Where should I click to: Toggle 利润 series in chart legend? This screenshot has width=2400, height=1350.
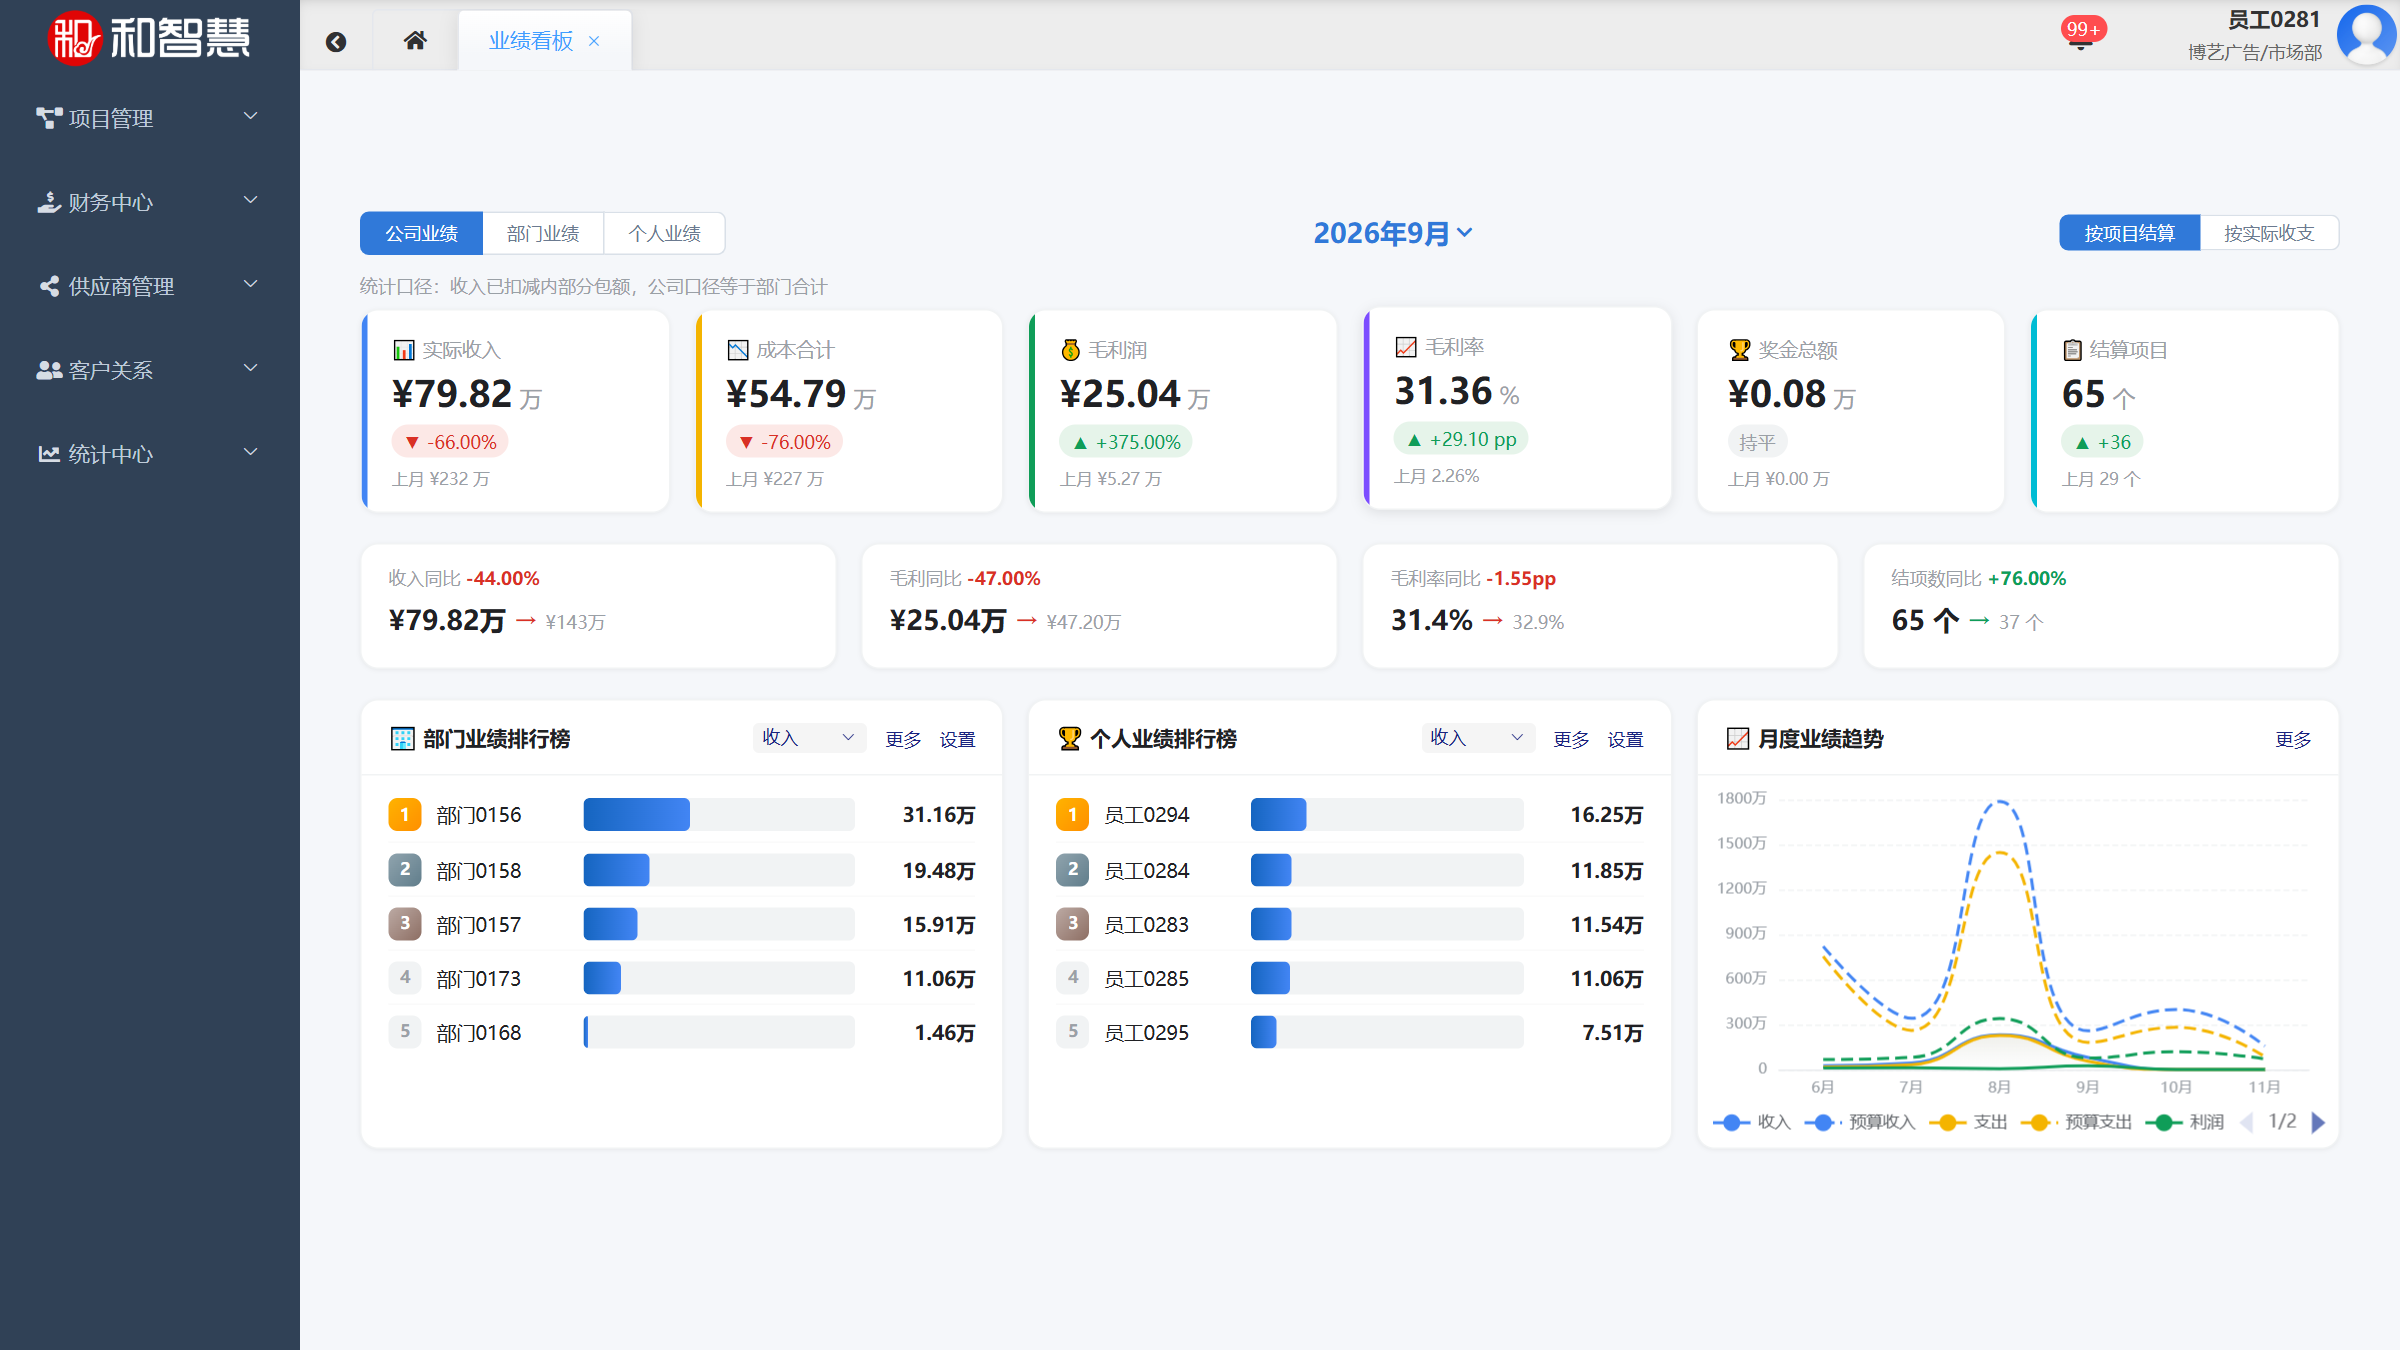click(x=2184, y=1122)
